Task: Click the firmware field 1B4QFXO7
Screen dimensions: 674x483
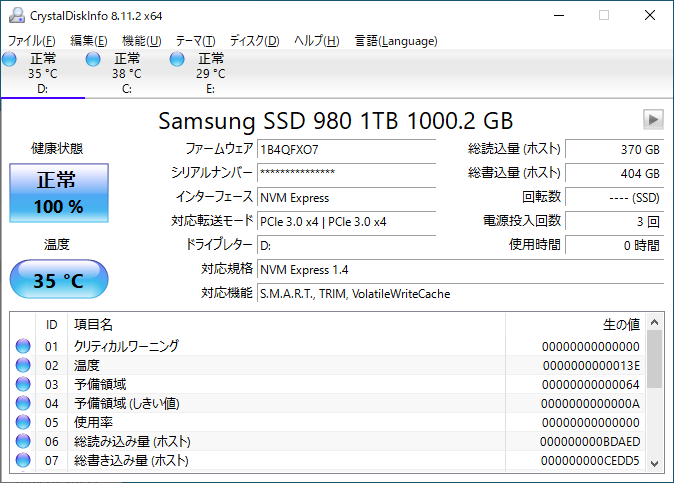Action: (346, 149)
